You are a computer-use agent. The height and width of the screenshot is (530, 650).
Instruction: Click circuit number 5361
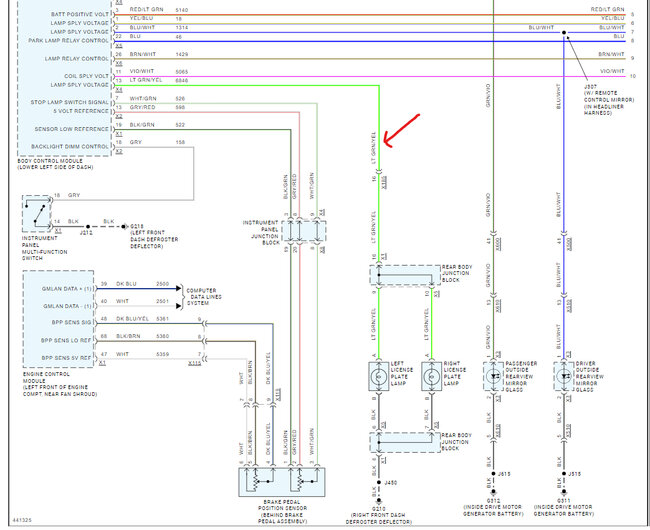(162, 319)
